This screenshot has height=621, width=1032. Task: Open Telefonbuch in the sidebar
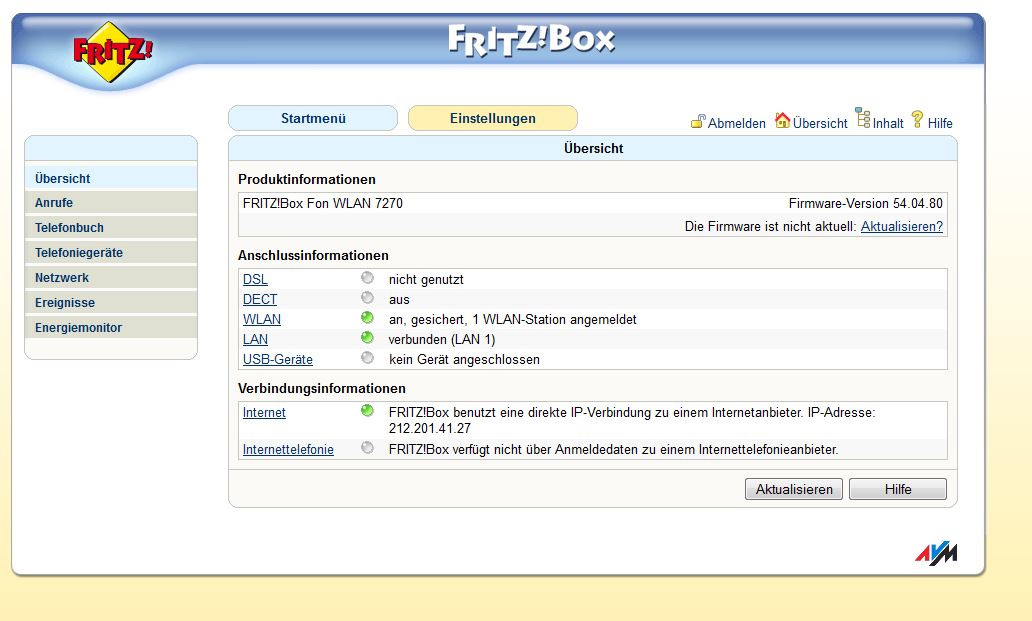[111, 228]
